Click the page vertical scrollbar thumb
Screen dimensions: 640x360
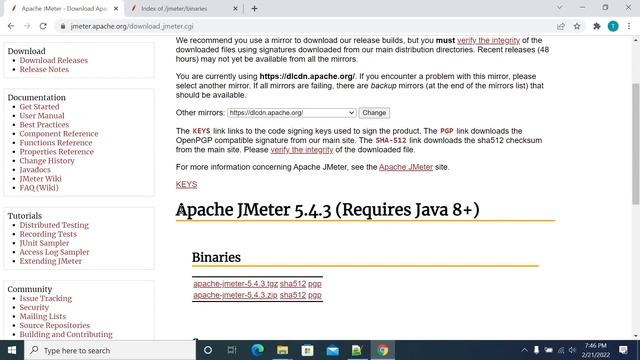636,144
